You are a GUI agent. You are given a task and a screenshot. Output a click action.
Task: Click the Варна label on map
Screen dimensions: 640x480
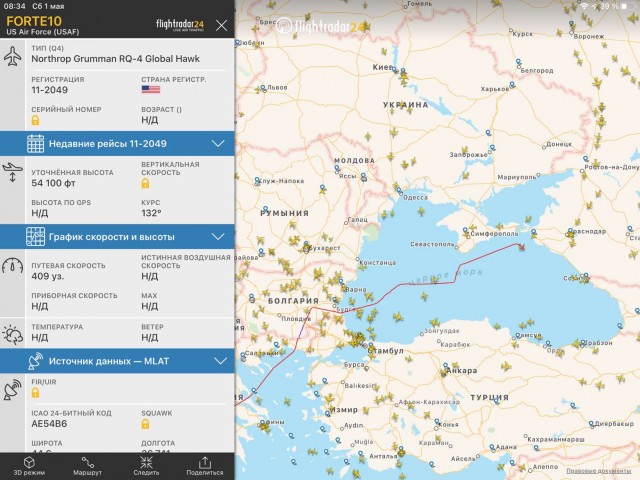[356, 289]
